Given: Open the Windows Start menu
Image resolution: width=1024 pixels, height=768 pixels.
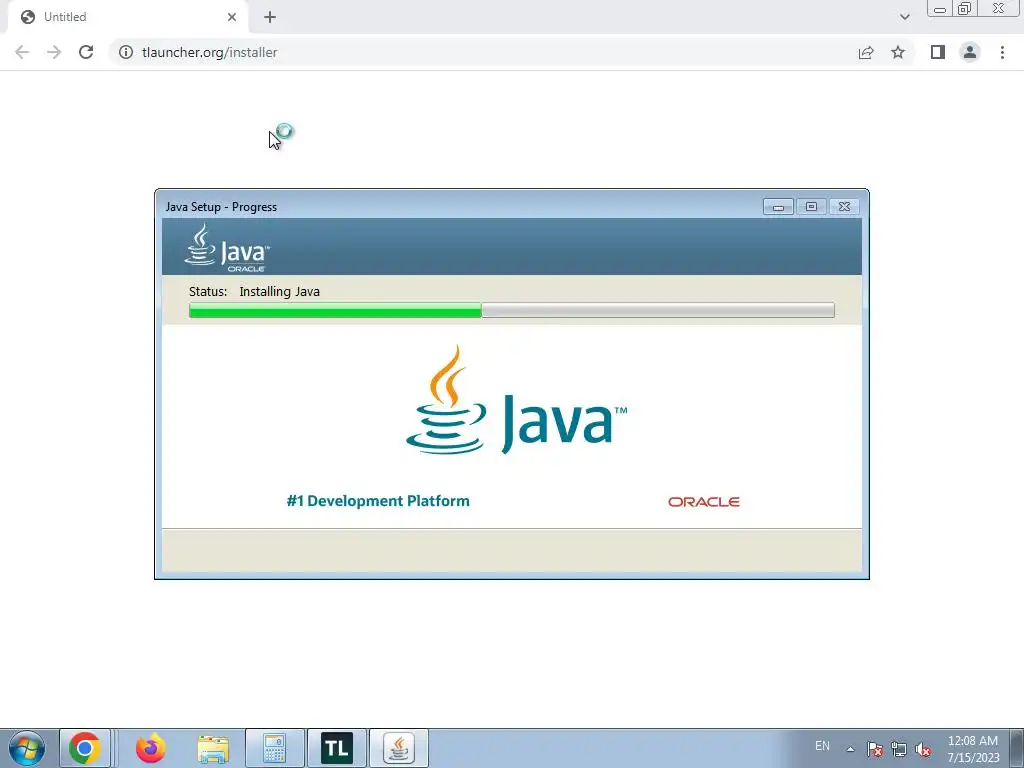Looking at the screenshot, I should (27, 748).
